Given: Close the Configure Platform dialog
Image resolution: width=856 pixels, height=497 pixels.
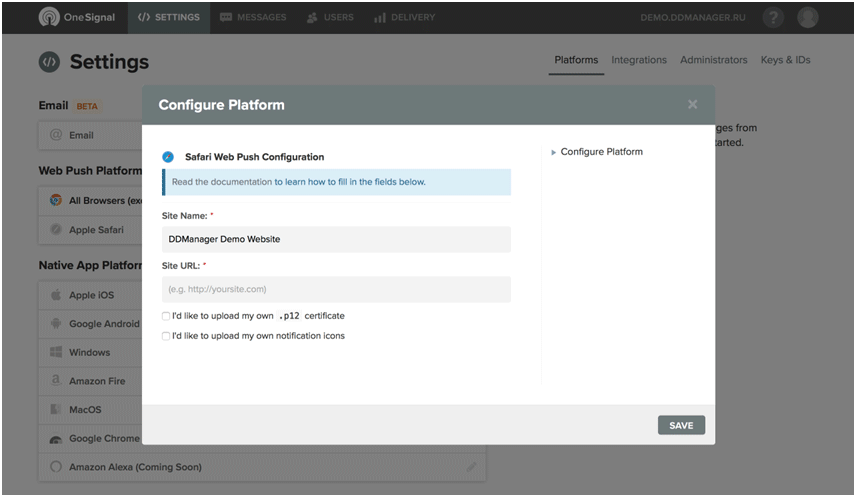Looking at the screenshot, I should click(692, 104).
